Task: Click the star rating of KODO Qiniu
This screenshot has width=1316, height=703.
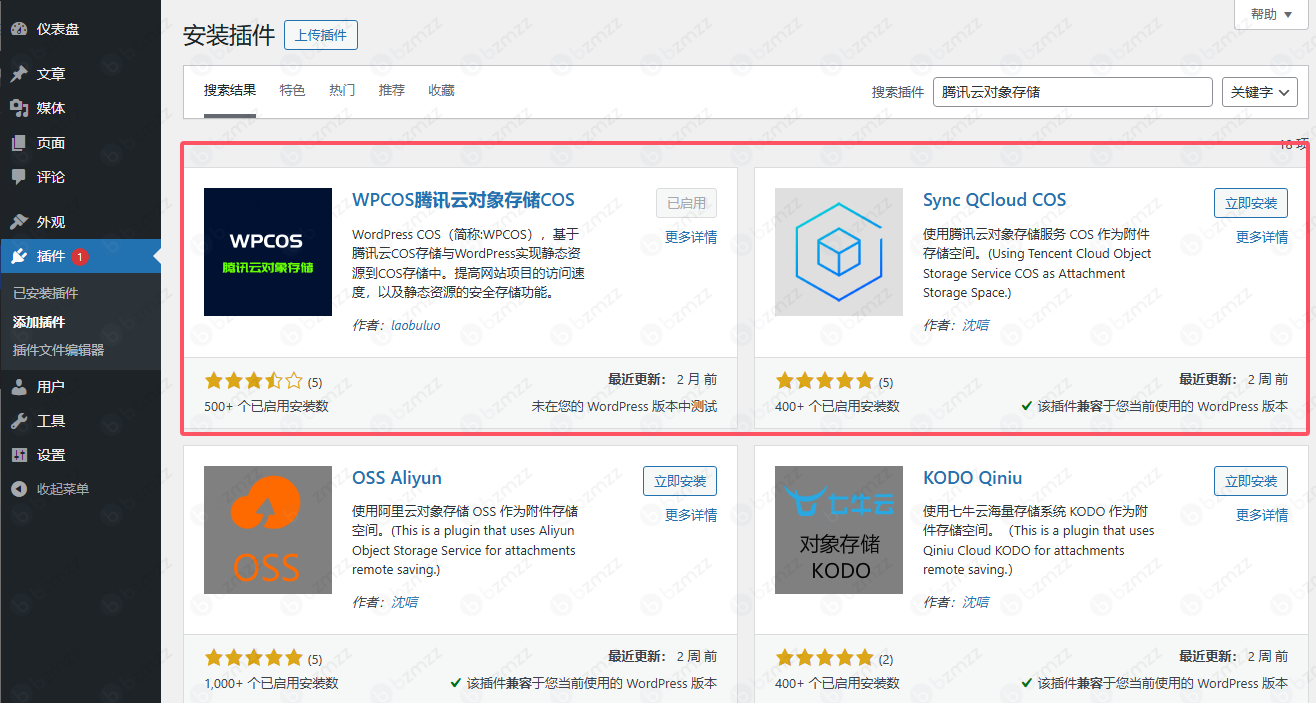Action: pyautogui.click(x=825, y=658)
